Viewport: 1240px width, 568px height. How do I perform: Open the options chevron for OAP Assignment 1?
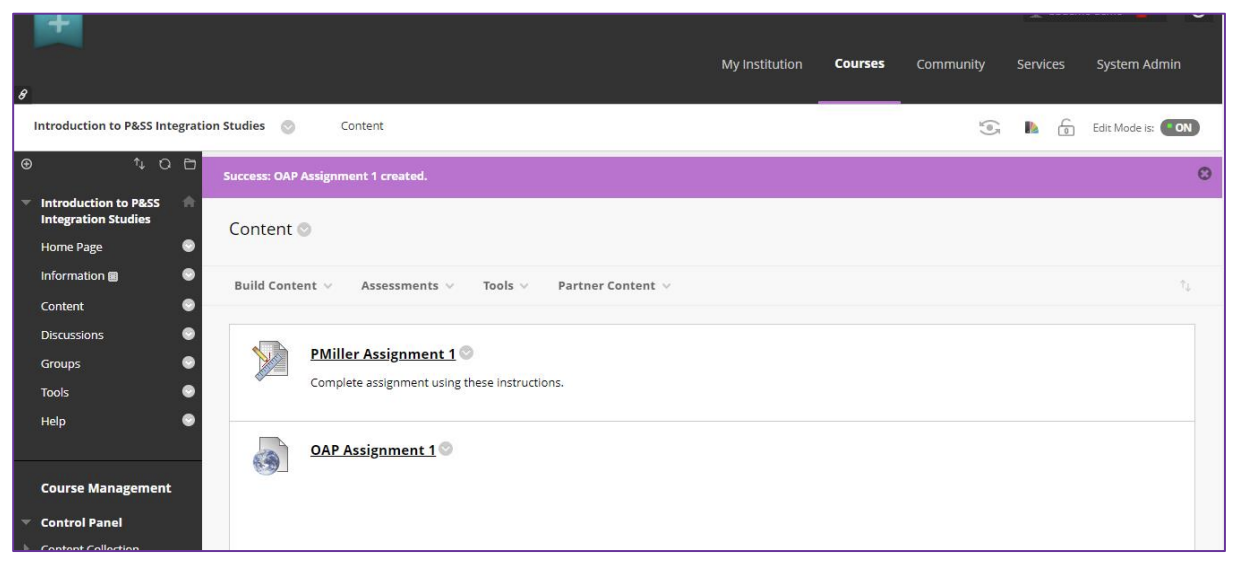pos(445,447)
